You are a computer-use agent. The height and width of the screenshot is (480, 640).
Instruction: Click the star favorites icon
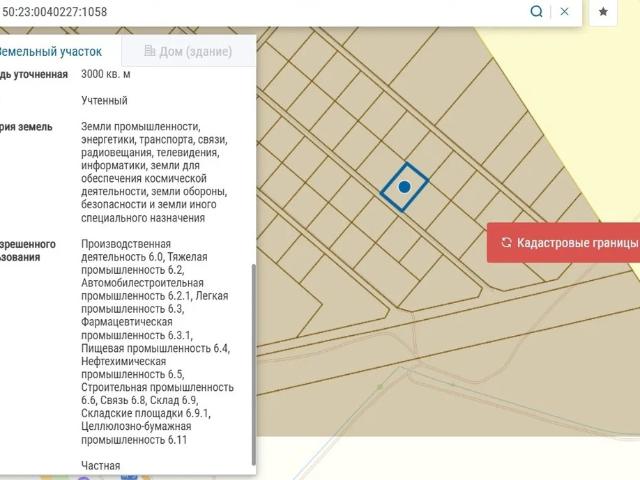603,11
